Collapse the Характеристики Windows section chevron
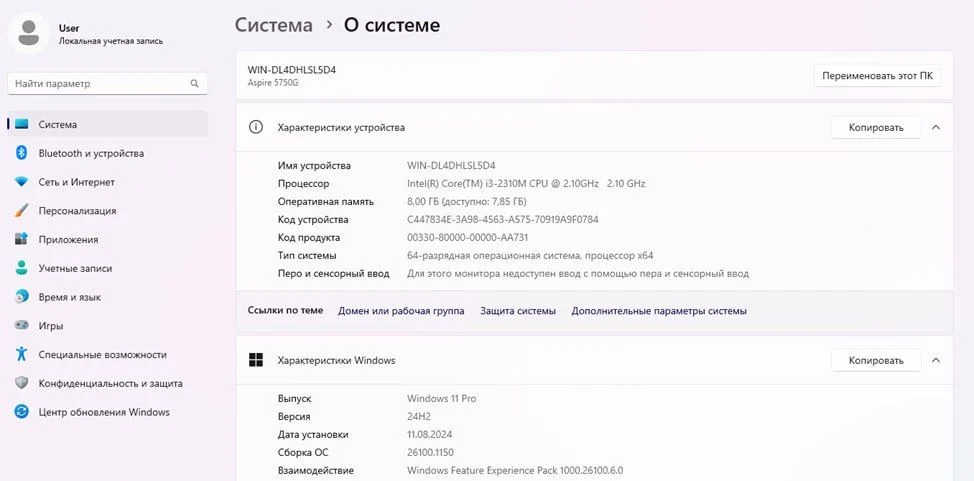The image size is (974, 481). [x=935, y=360]
